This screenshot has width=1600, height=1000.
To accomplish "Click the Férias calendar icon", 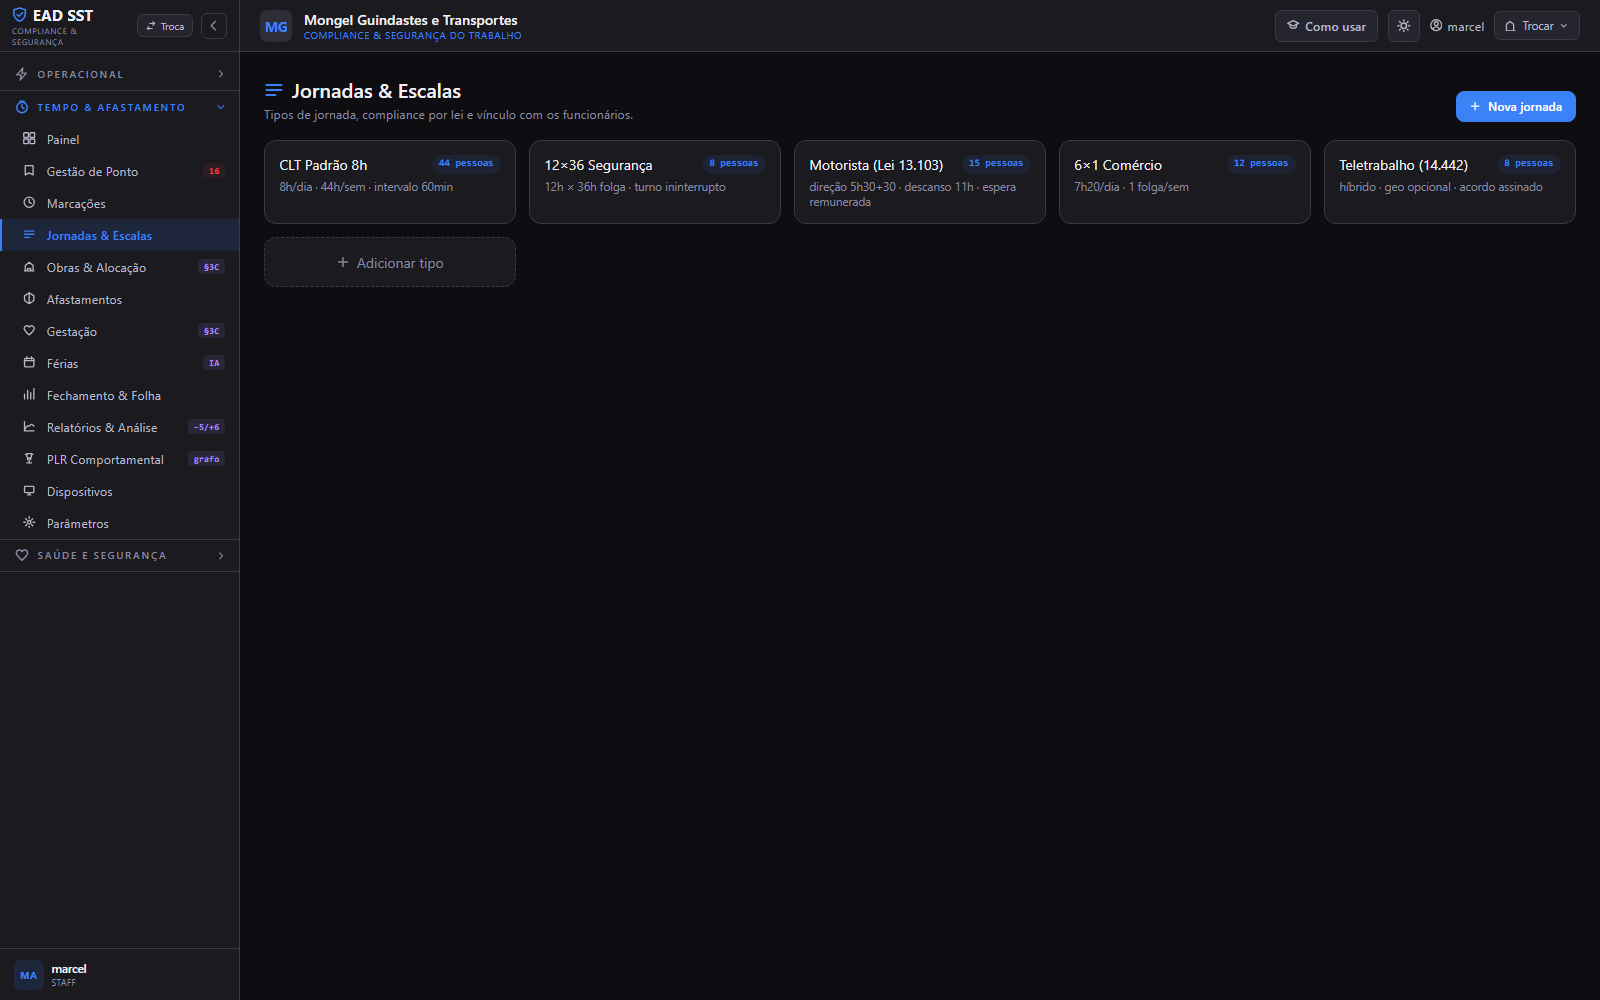I will (x=29, y=363).
